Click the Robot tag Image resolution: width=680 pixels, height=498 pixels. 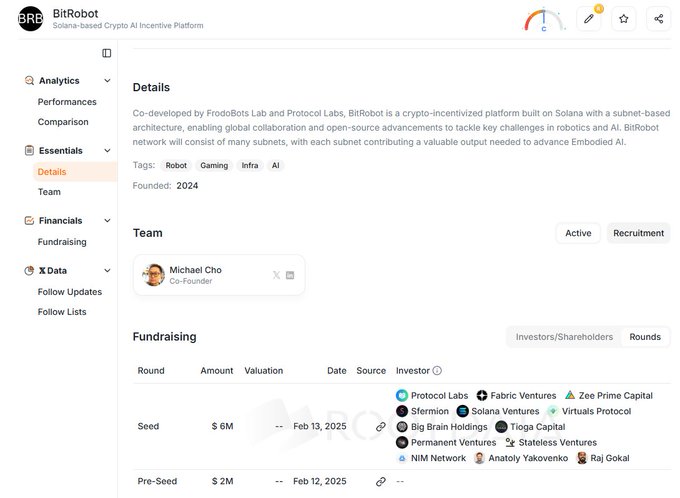176,165
